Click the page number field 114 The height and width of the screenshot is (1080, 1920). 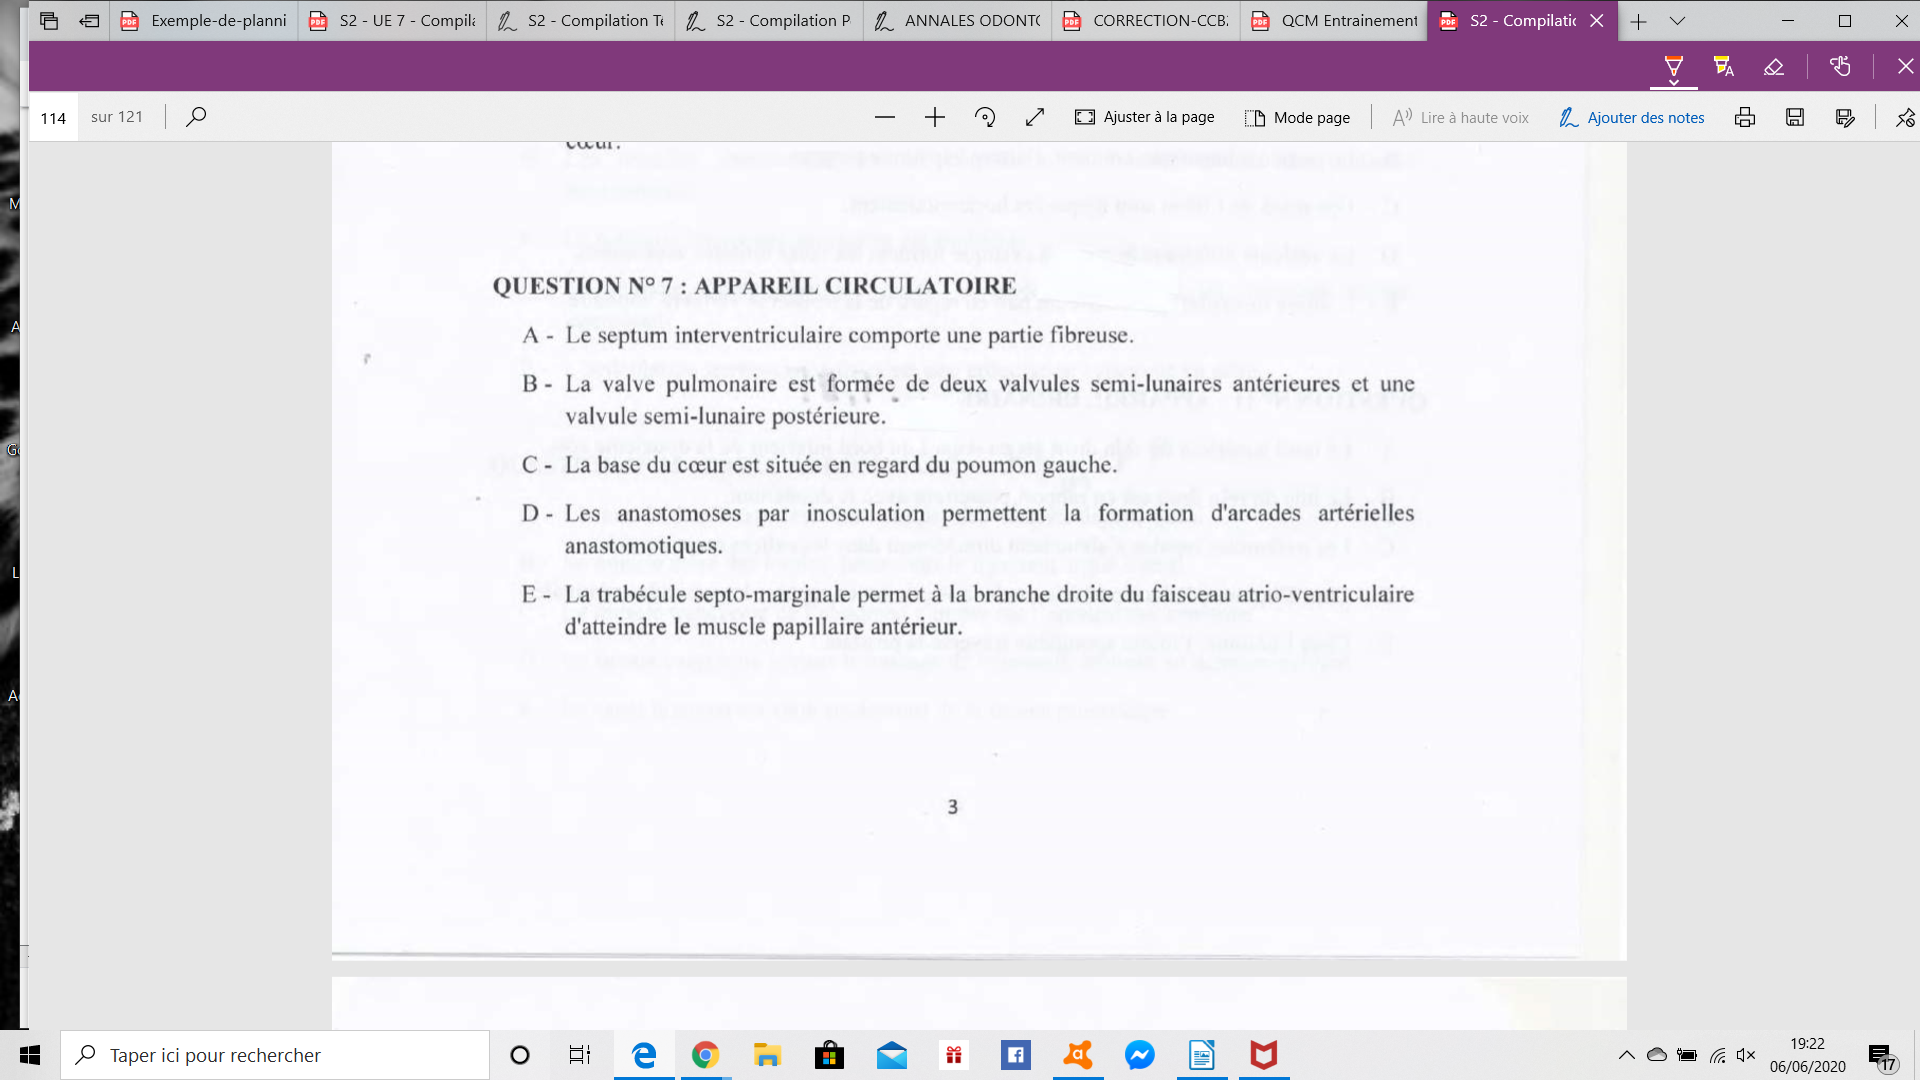pyautogui.click(x=53, y=117)
